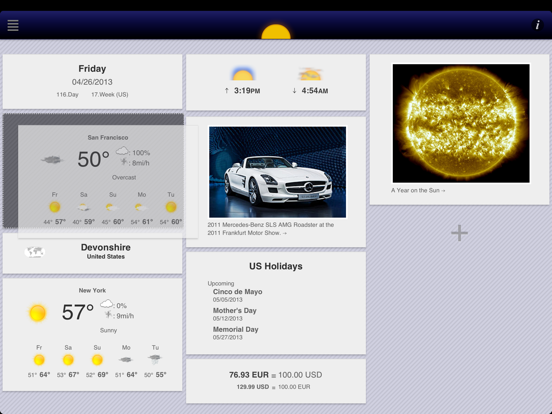The image size is (552, 414).
Task: Tap the date 04/26/2013
Action: coord(92,82)
